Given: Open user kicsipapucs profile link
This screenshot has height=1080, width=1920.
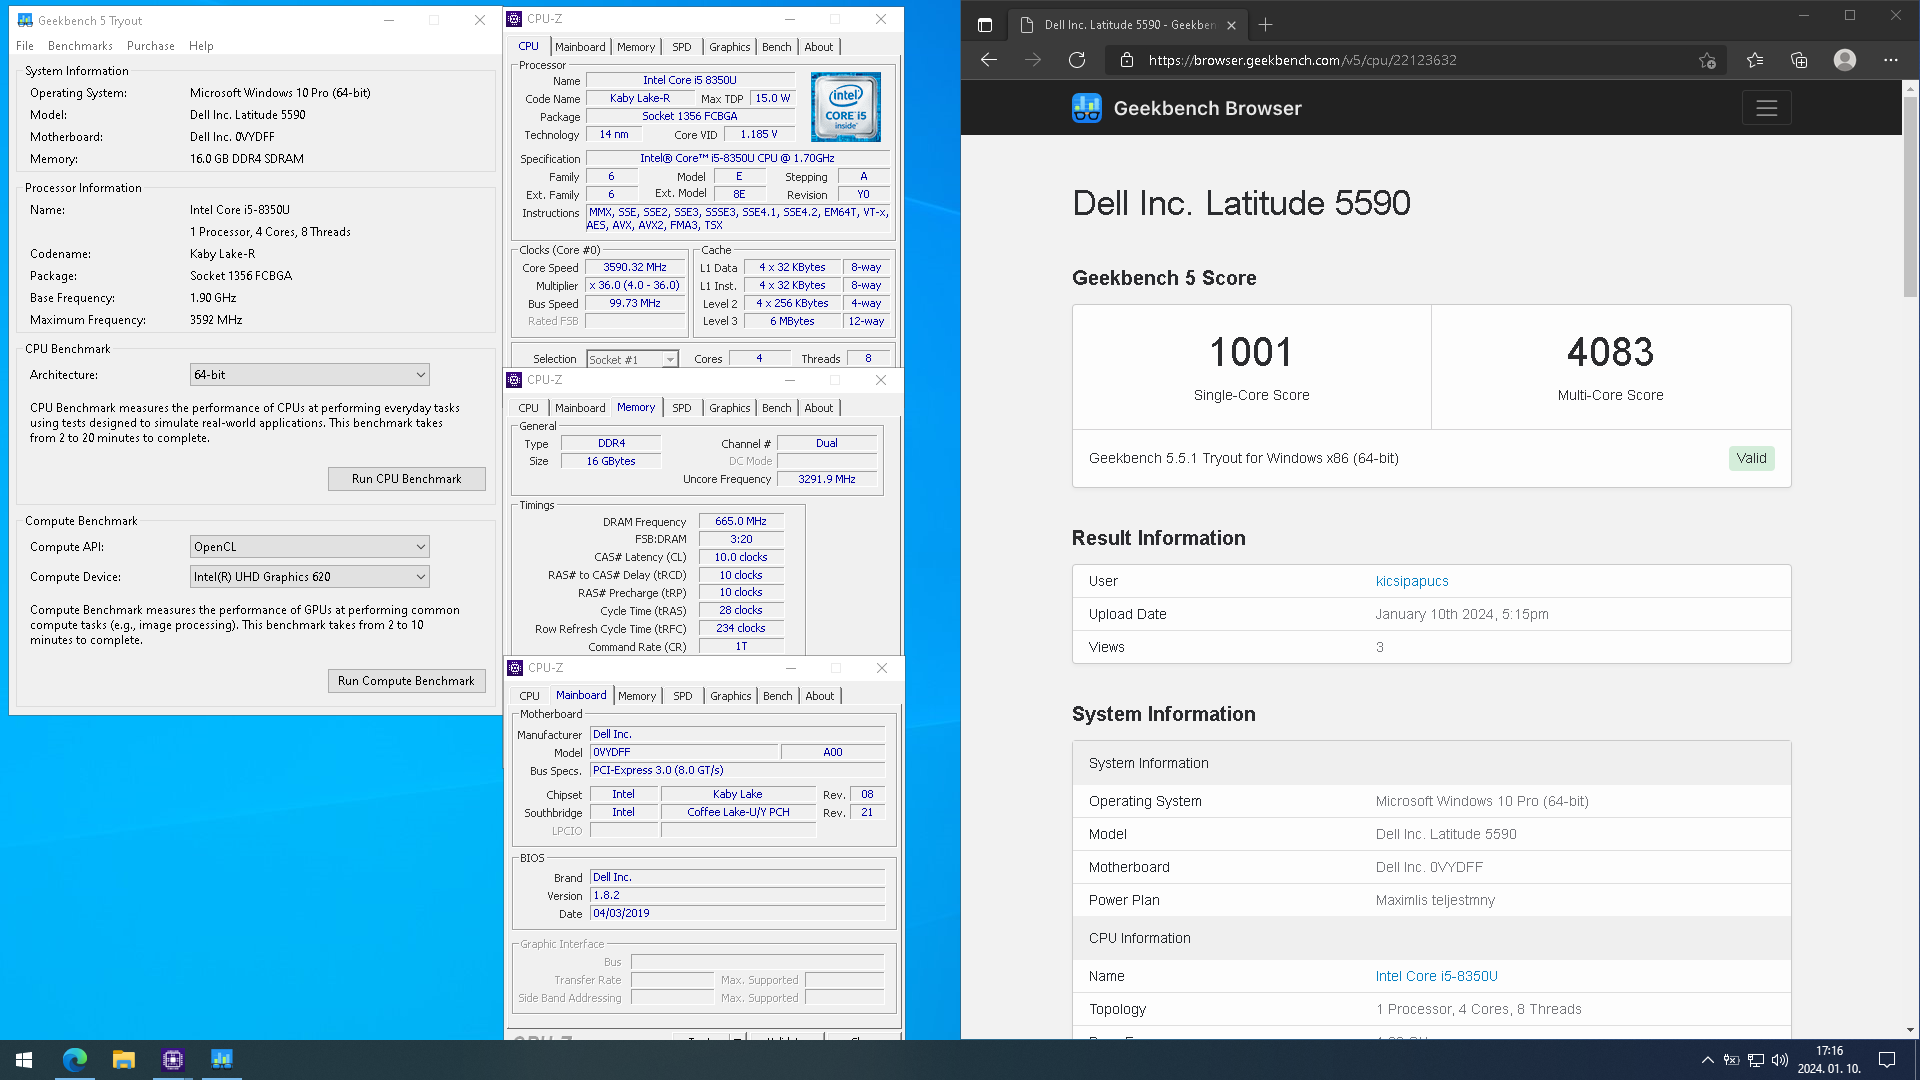Looking at the screenshot, I should point(1412,581).
